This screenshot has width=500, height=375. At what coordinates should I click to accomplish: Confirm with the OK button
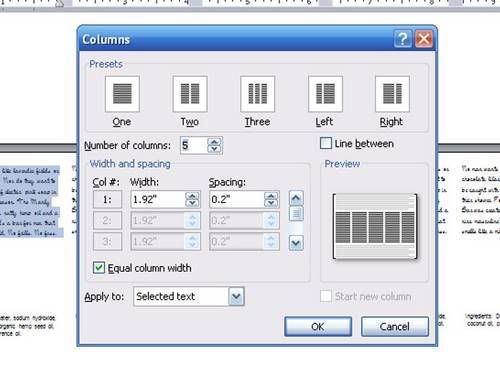point(318,326)
